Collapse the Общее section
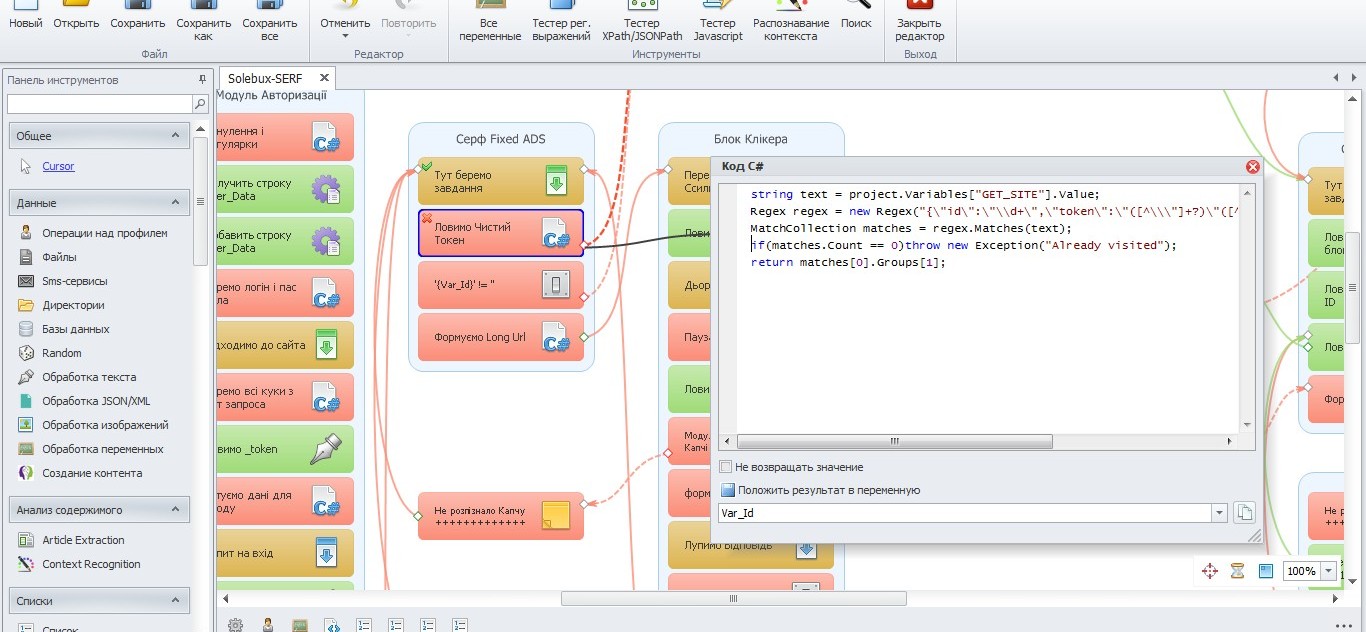This screenshot has height=632, width=1366. [x=175, y=135]
